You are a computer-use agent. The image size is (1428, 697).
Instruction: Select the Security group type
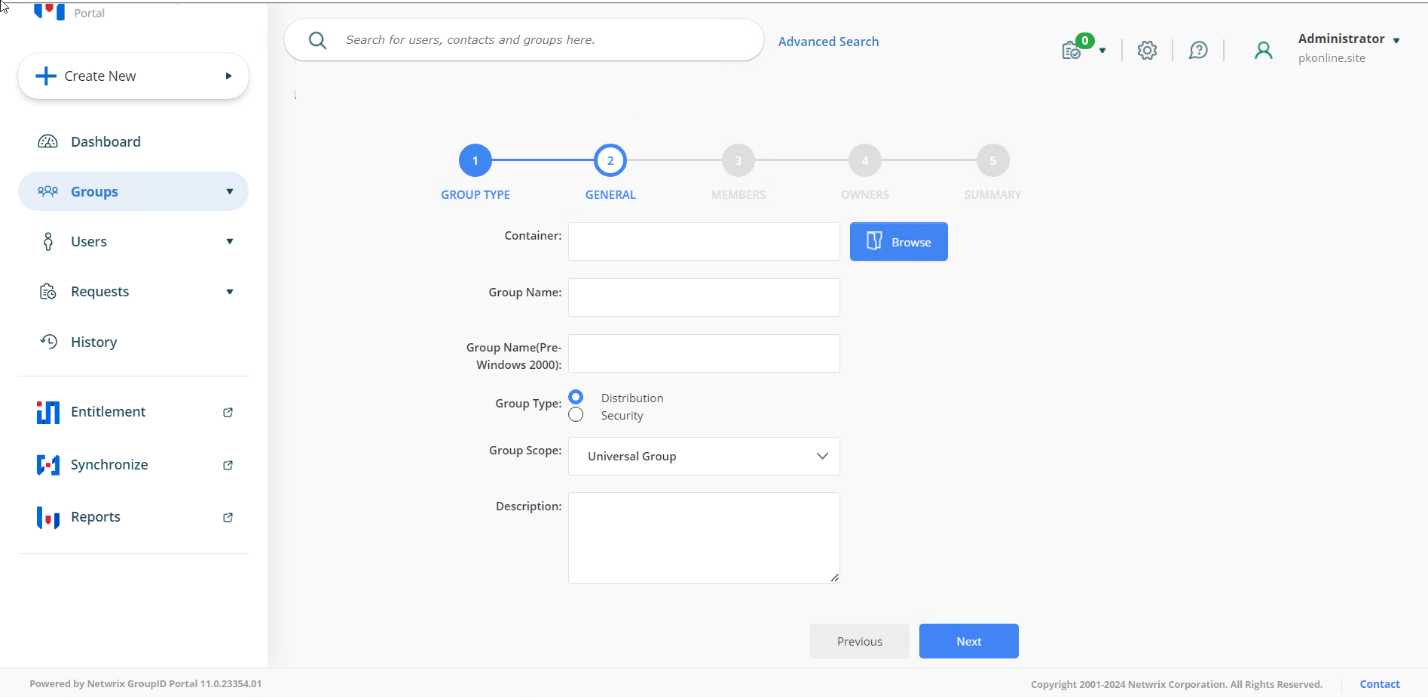click(576, 415)
